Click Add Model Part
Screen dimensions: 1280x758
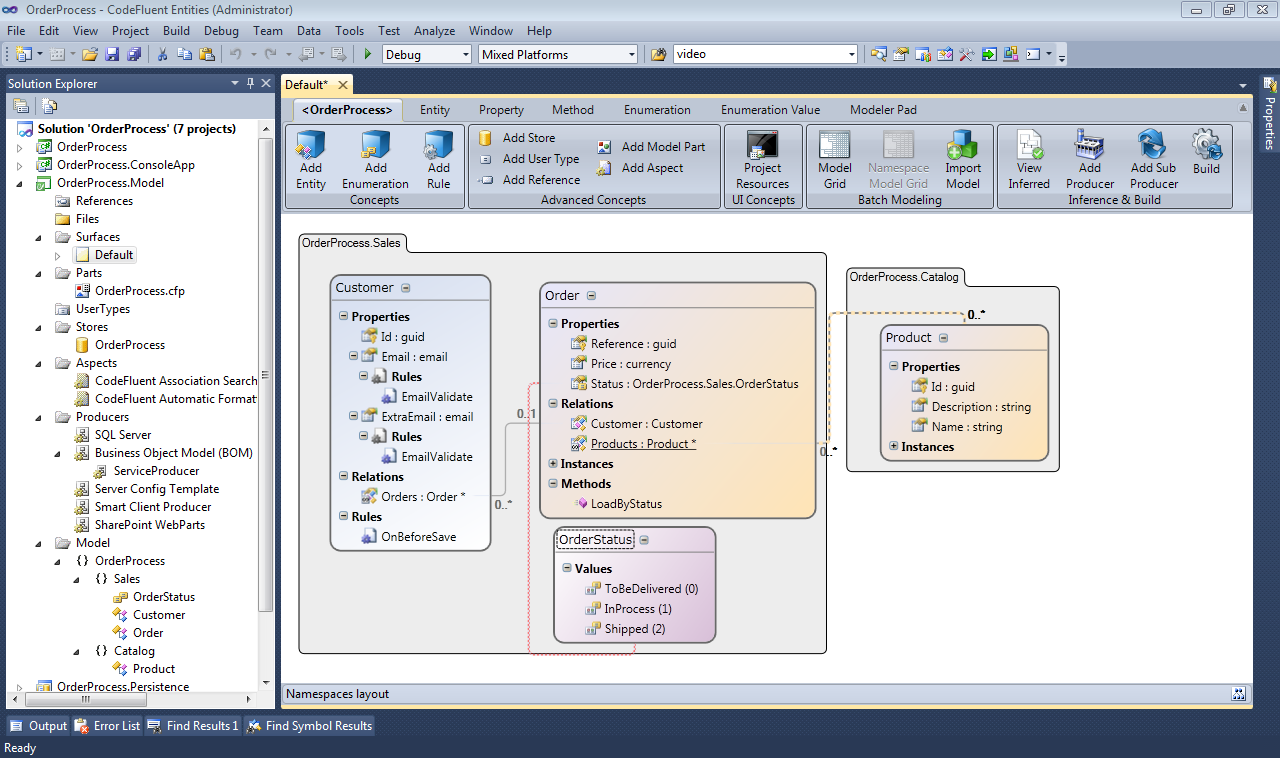coord(651,147)
